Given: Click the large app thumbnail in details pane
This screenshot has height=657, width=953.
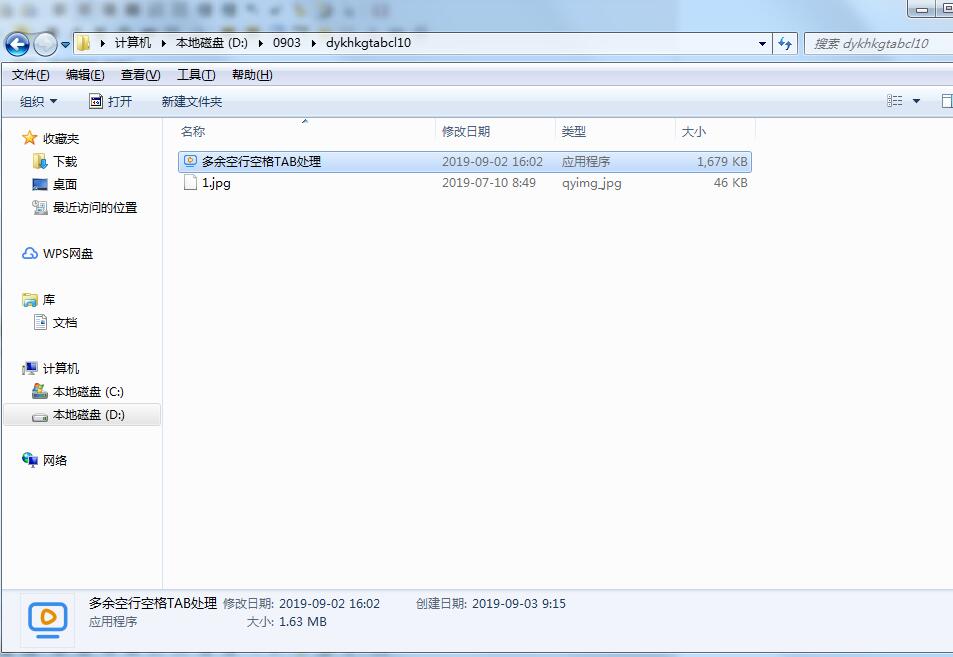Looking at the screenshot, I should 47,620.
